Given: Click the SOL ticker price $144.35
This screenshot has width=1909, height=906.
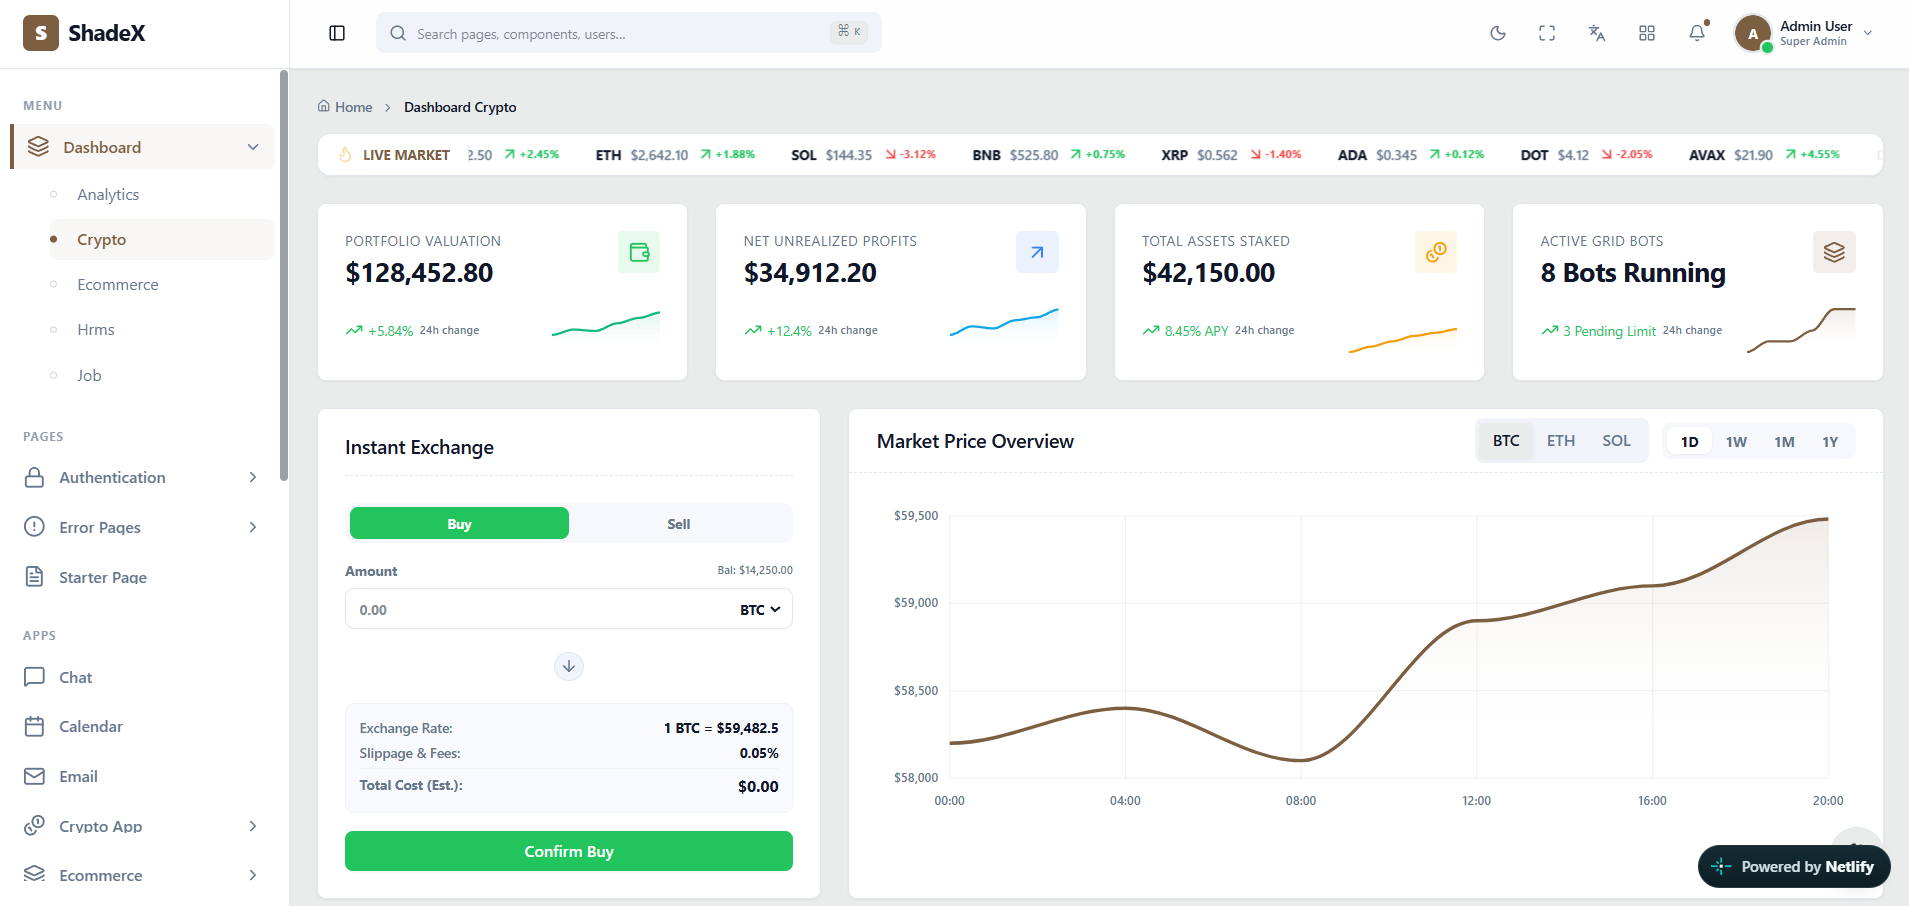Looking at the screenshot, I should click(848, 155).
